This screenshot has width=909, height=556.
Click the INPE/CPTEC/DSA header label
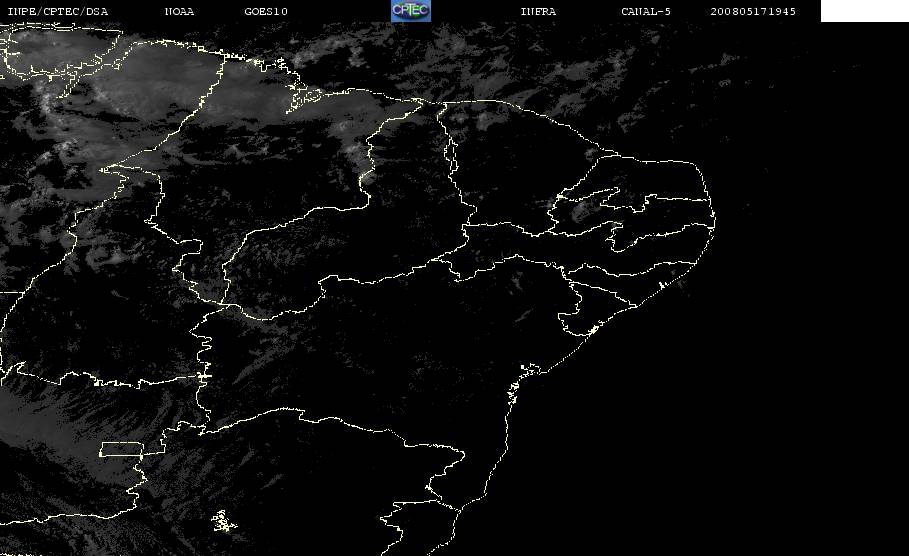[58, 12]
